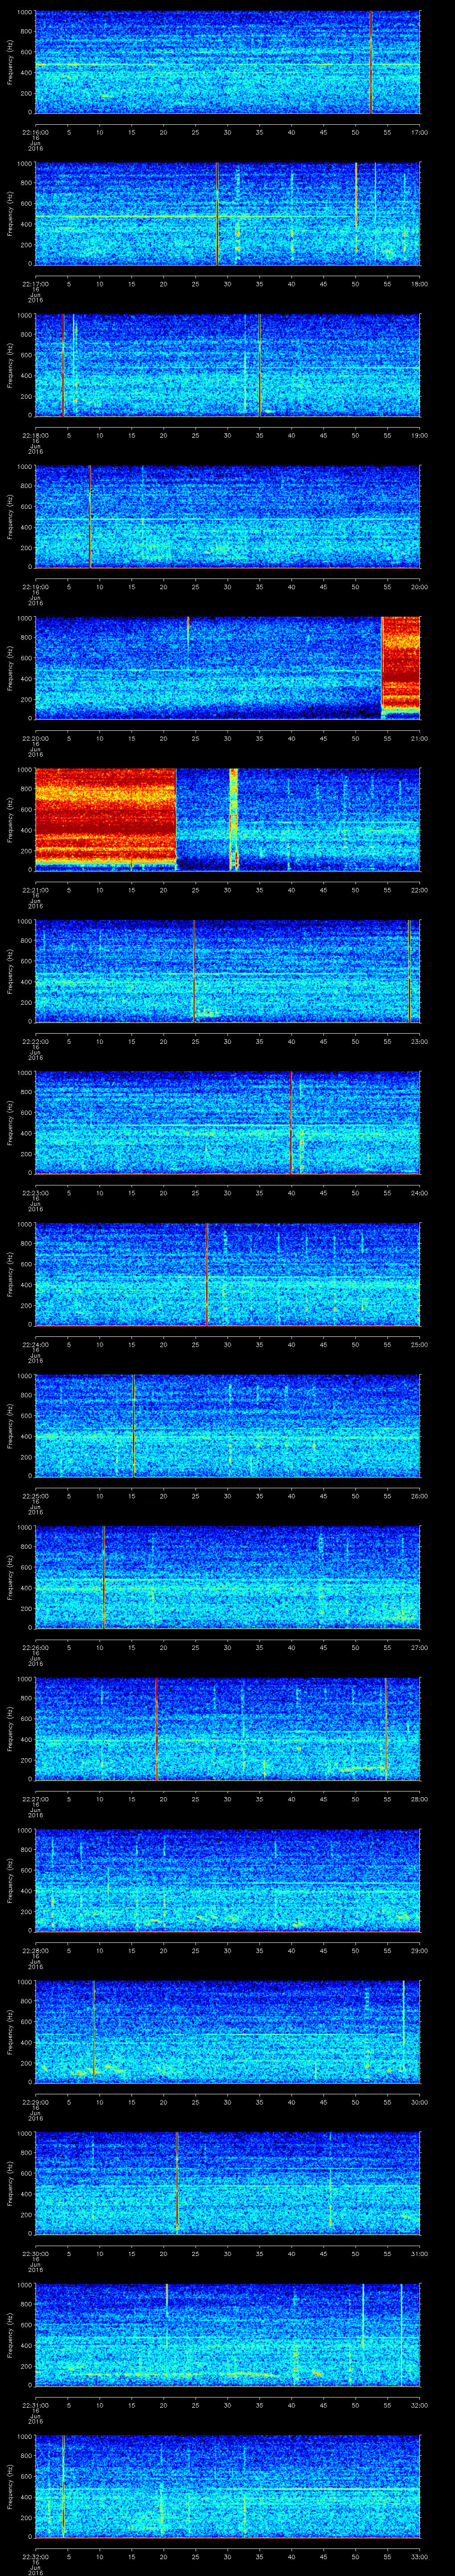Click the '25:00' end time label
This screenshot has height=2576, width=455.
(419, 1344)
